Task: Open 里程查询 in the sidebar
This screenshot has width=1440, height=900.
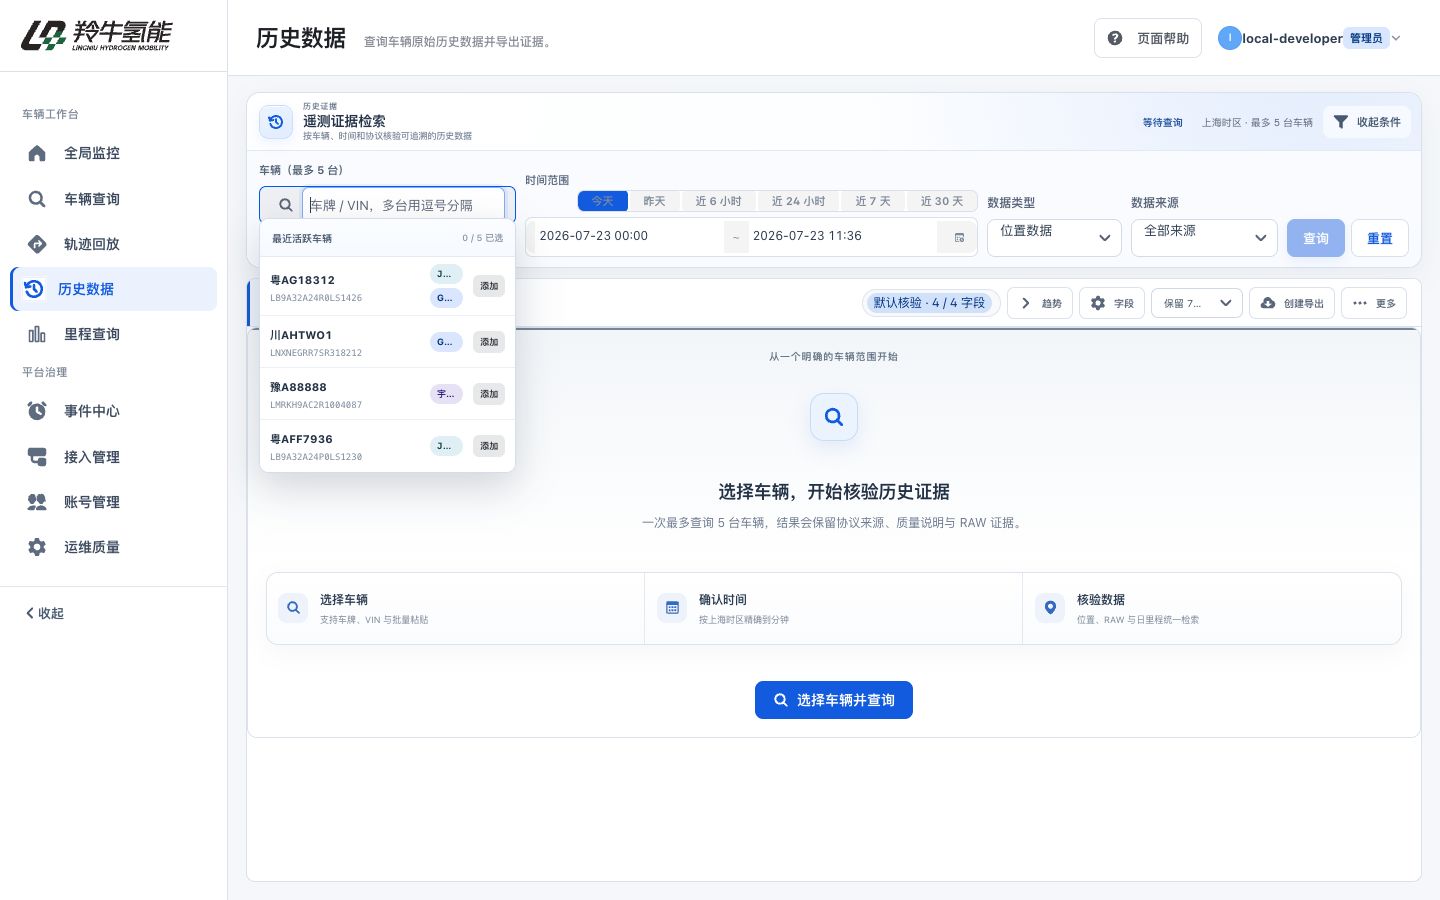Action: coord(113,334)
